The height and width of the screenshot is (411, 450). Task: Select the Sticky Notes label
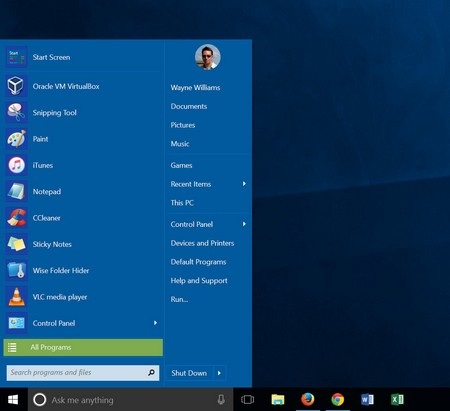pyautogui.click(x=52, y=244)
